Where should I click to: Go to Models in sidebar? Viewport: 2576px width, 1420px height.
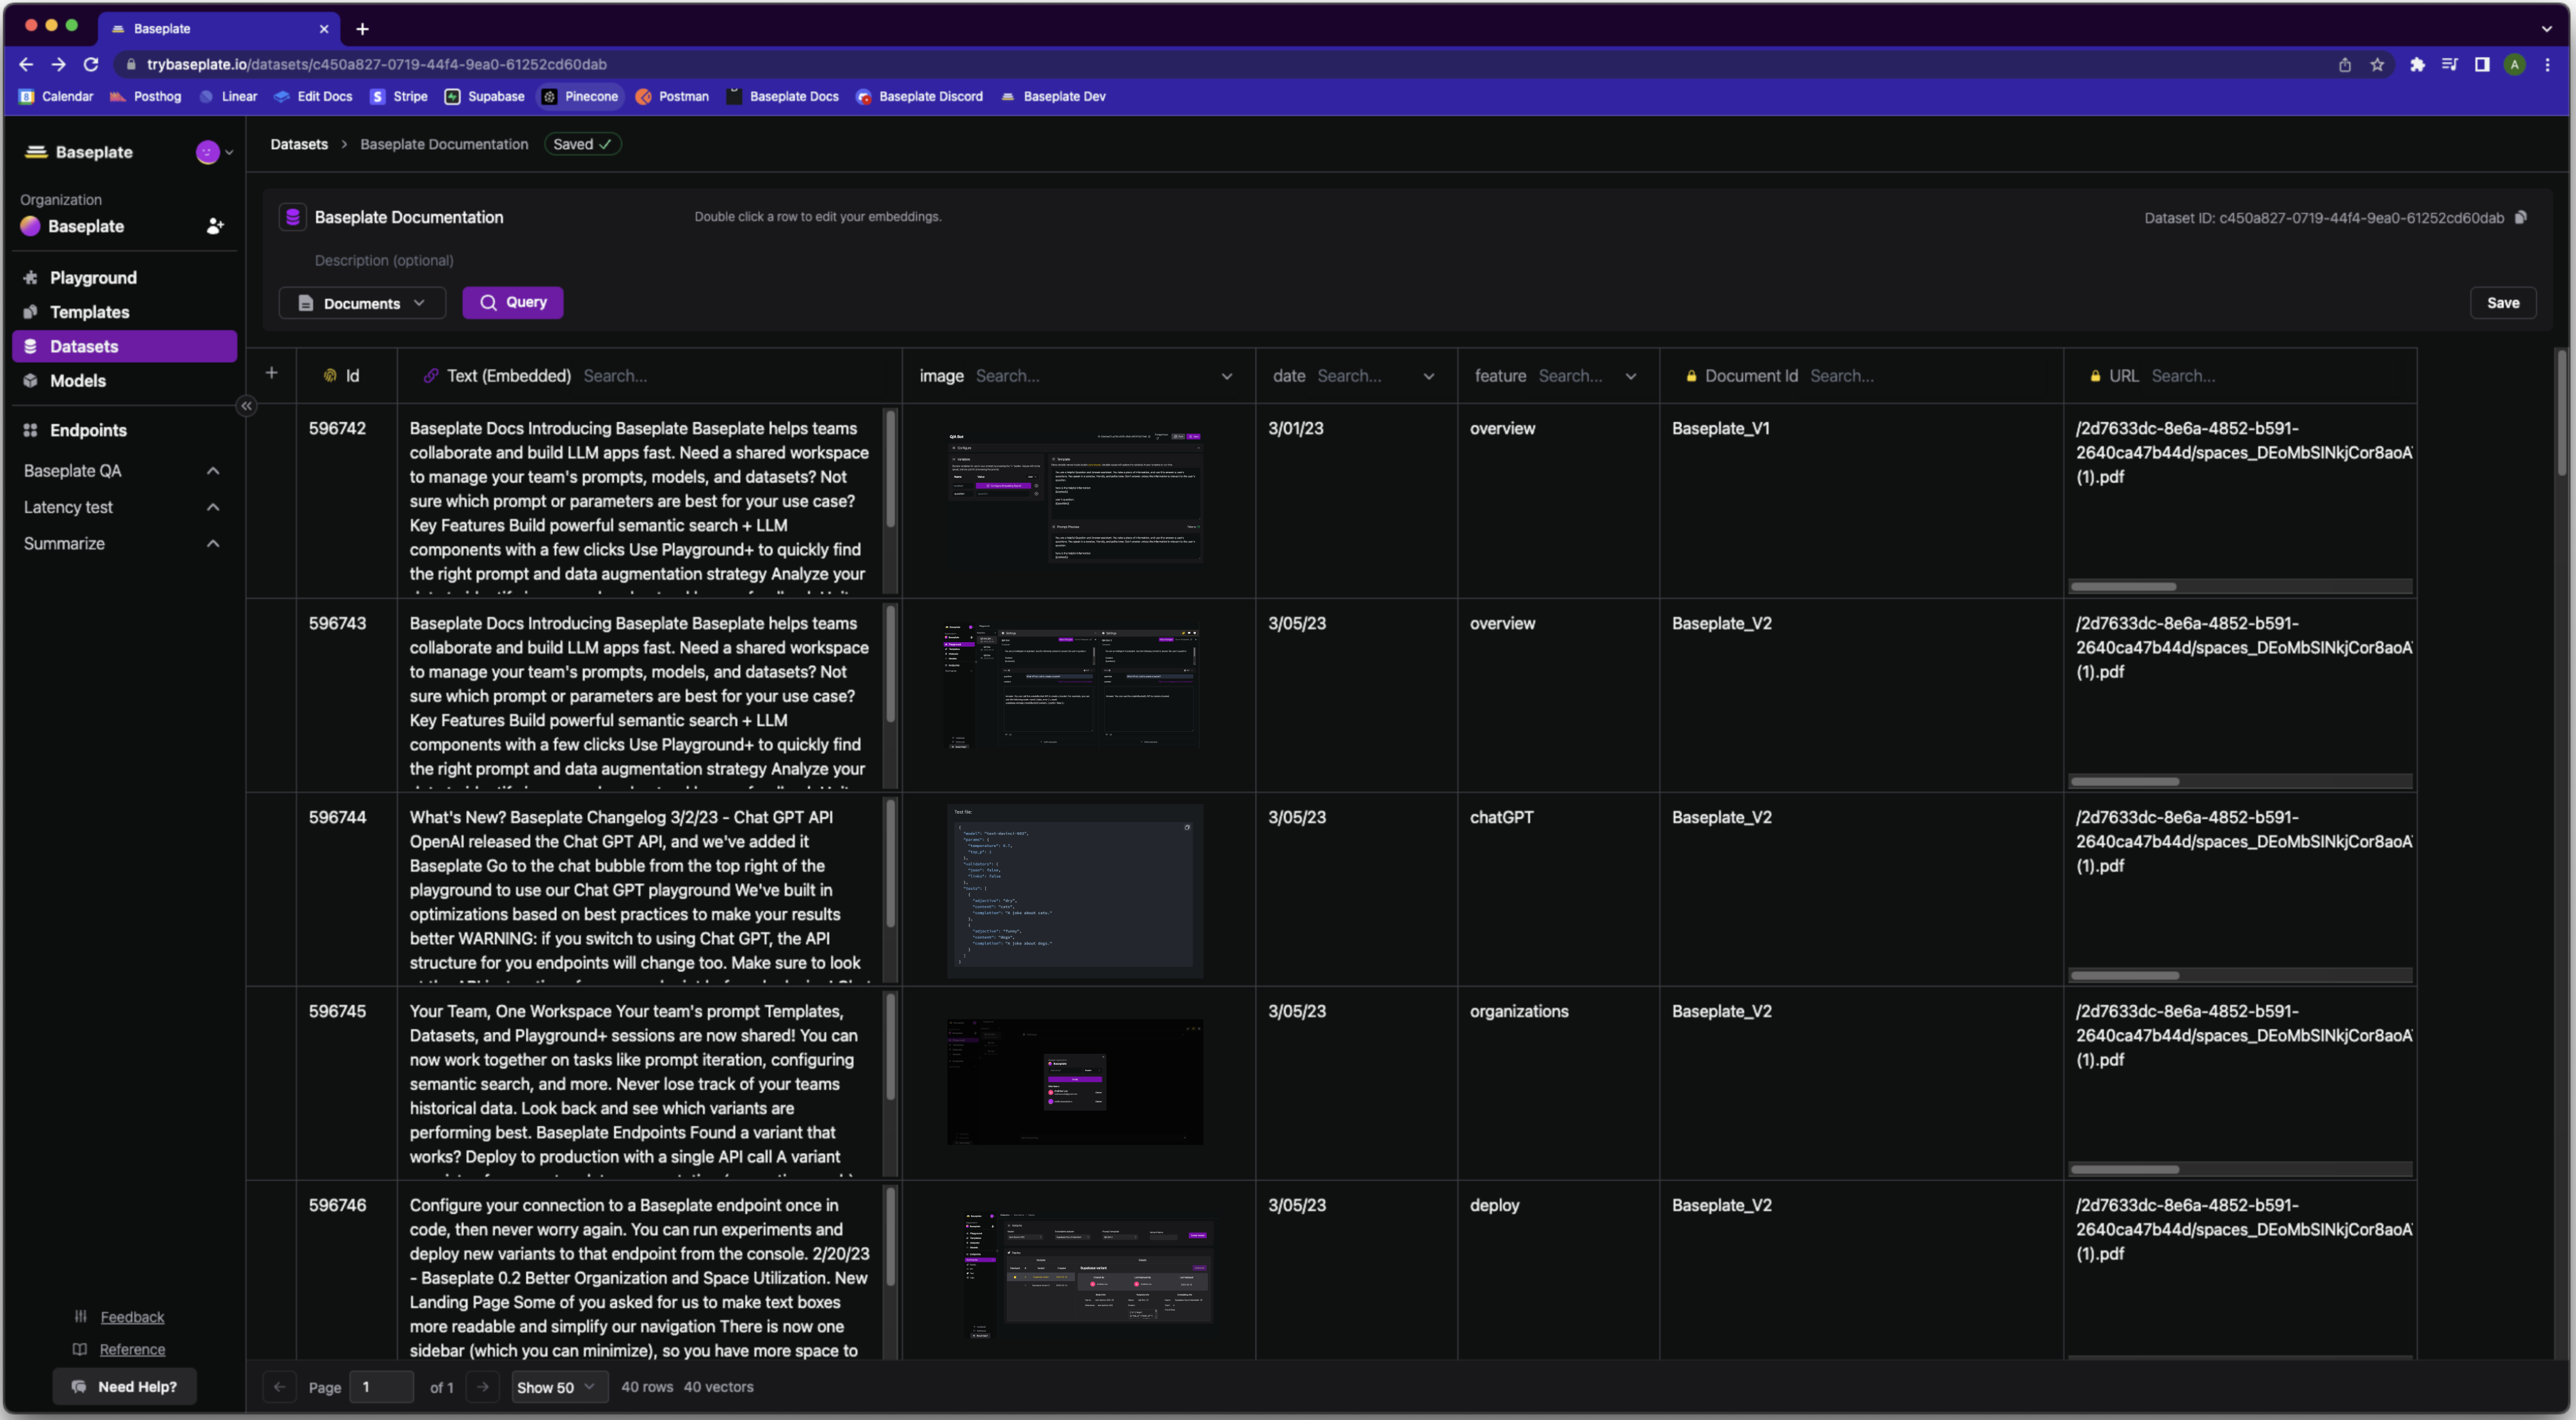click(77, 380)
